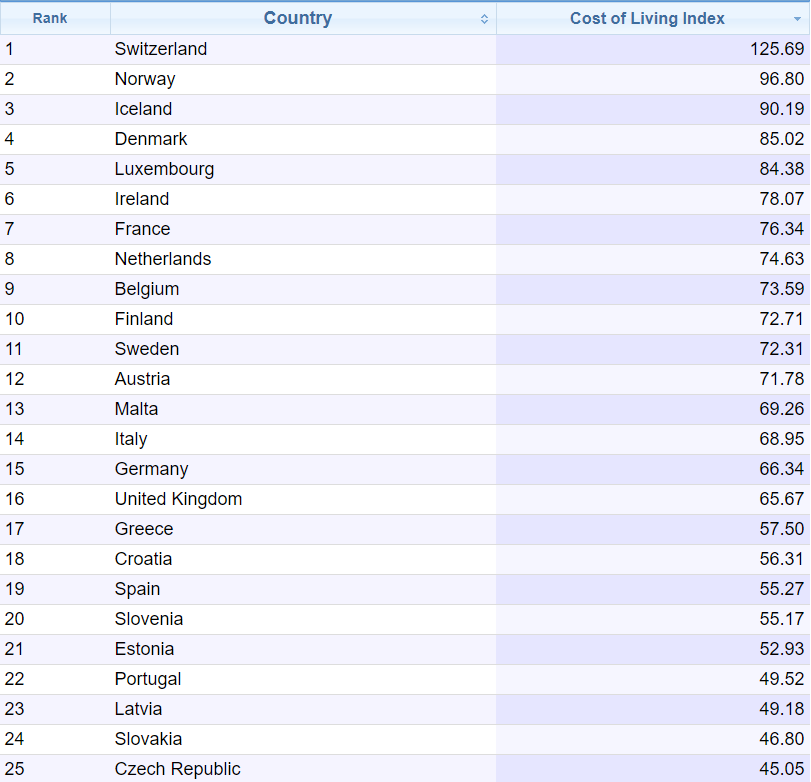Select the Switzerland country cell

click(x=161, y=49)
